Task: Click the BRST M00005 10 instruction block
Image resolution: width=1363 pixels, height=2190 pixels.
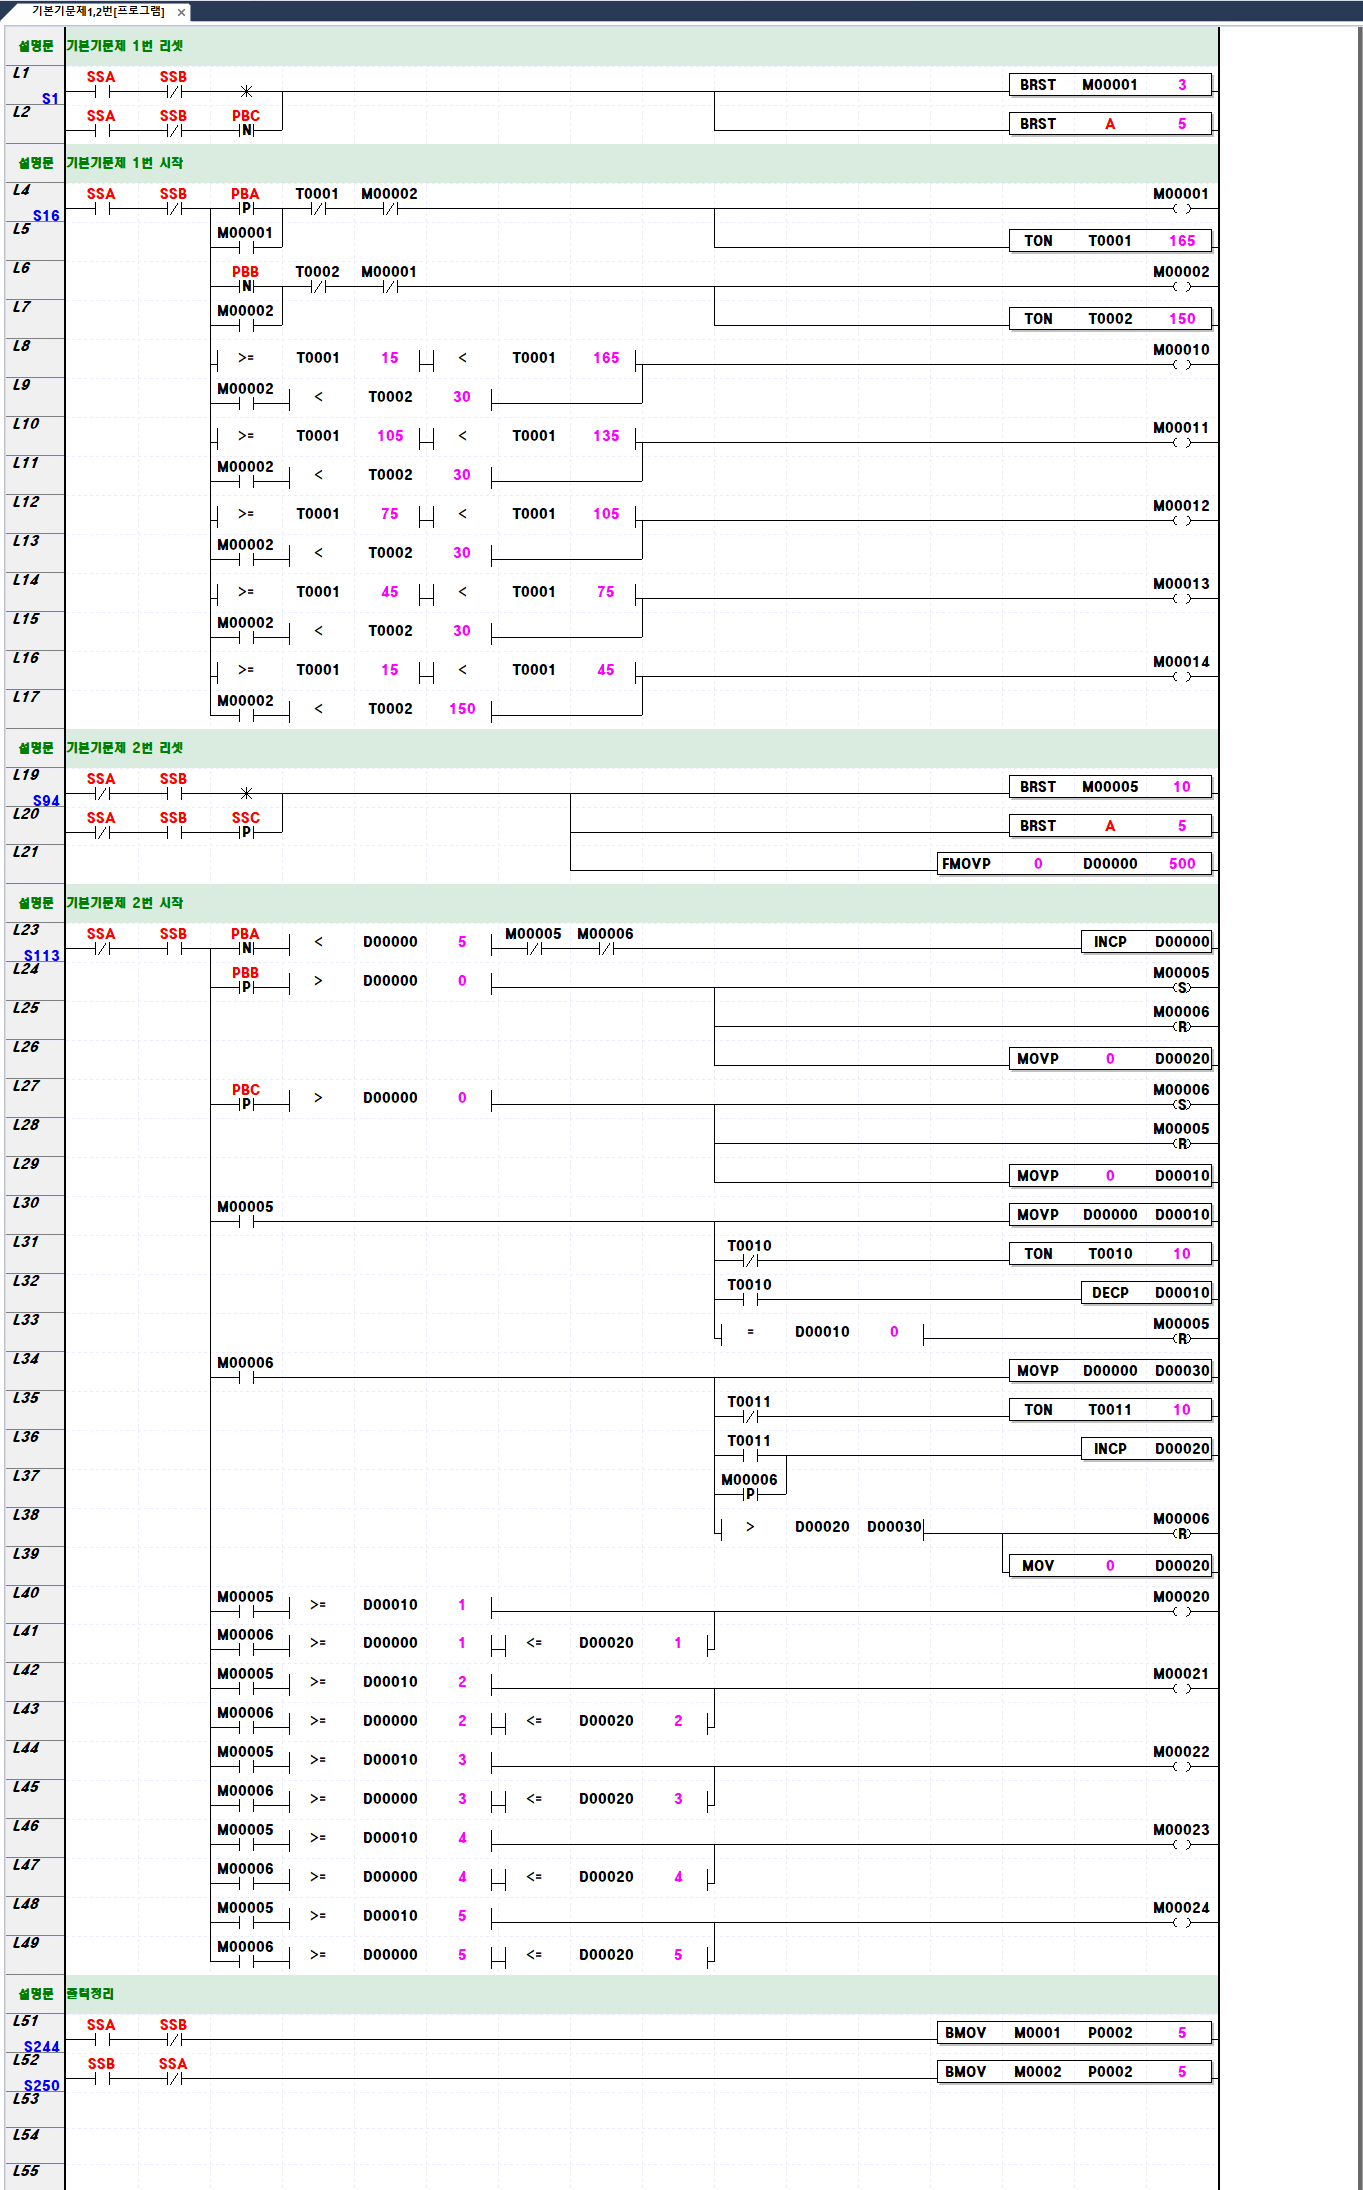Action: coord(1110,787)
